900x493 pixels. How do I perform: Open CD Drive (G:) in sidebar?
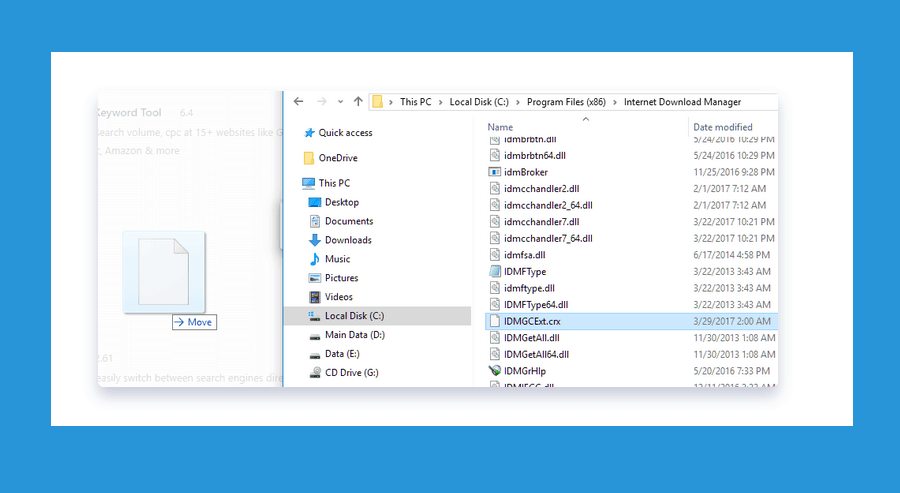pyautogui.click(x=352, y=372)
